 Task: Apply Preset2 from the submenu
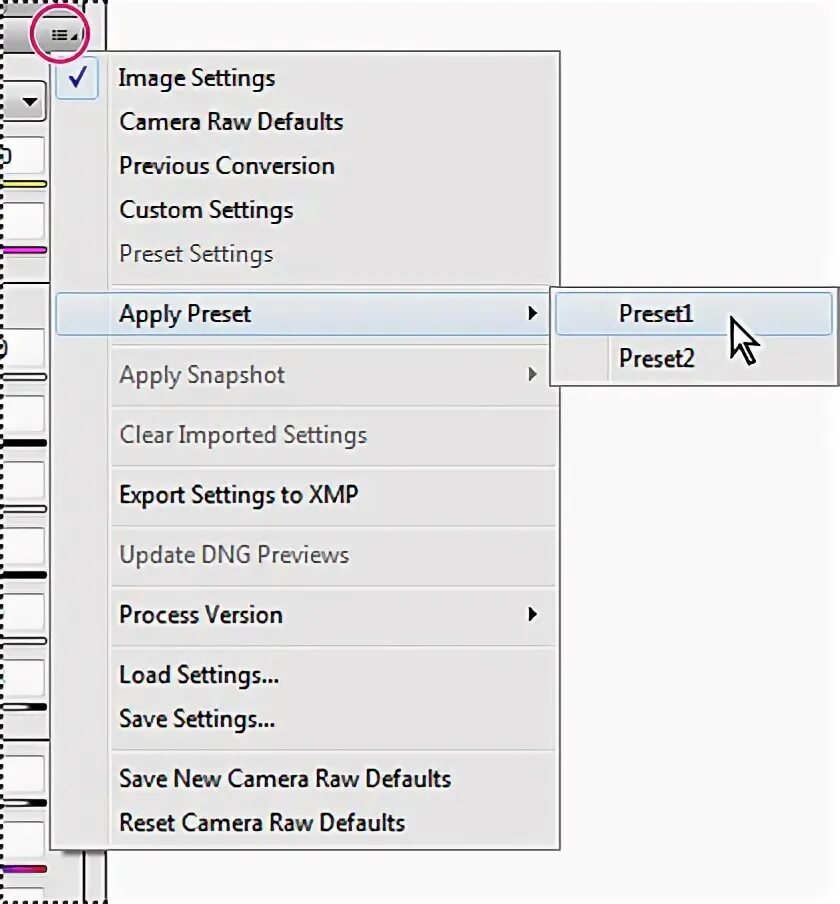656,358
